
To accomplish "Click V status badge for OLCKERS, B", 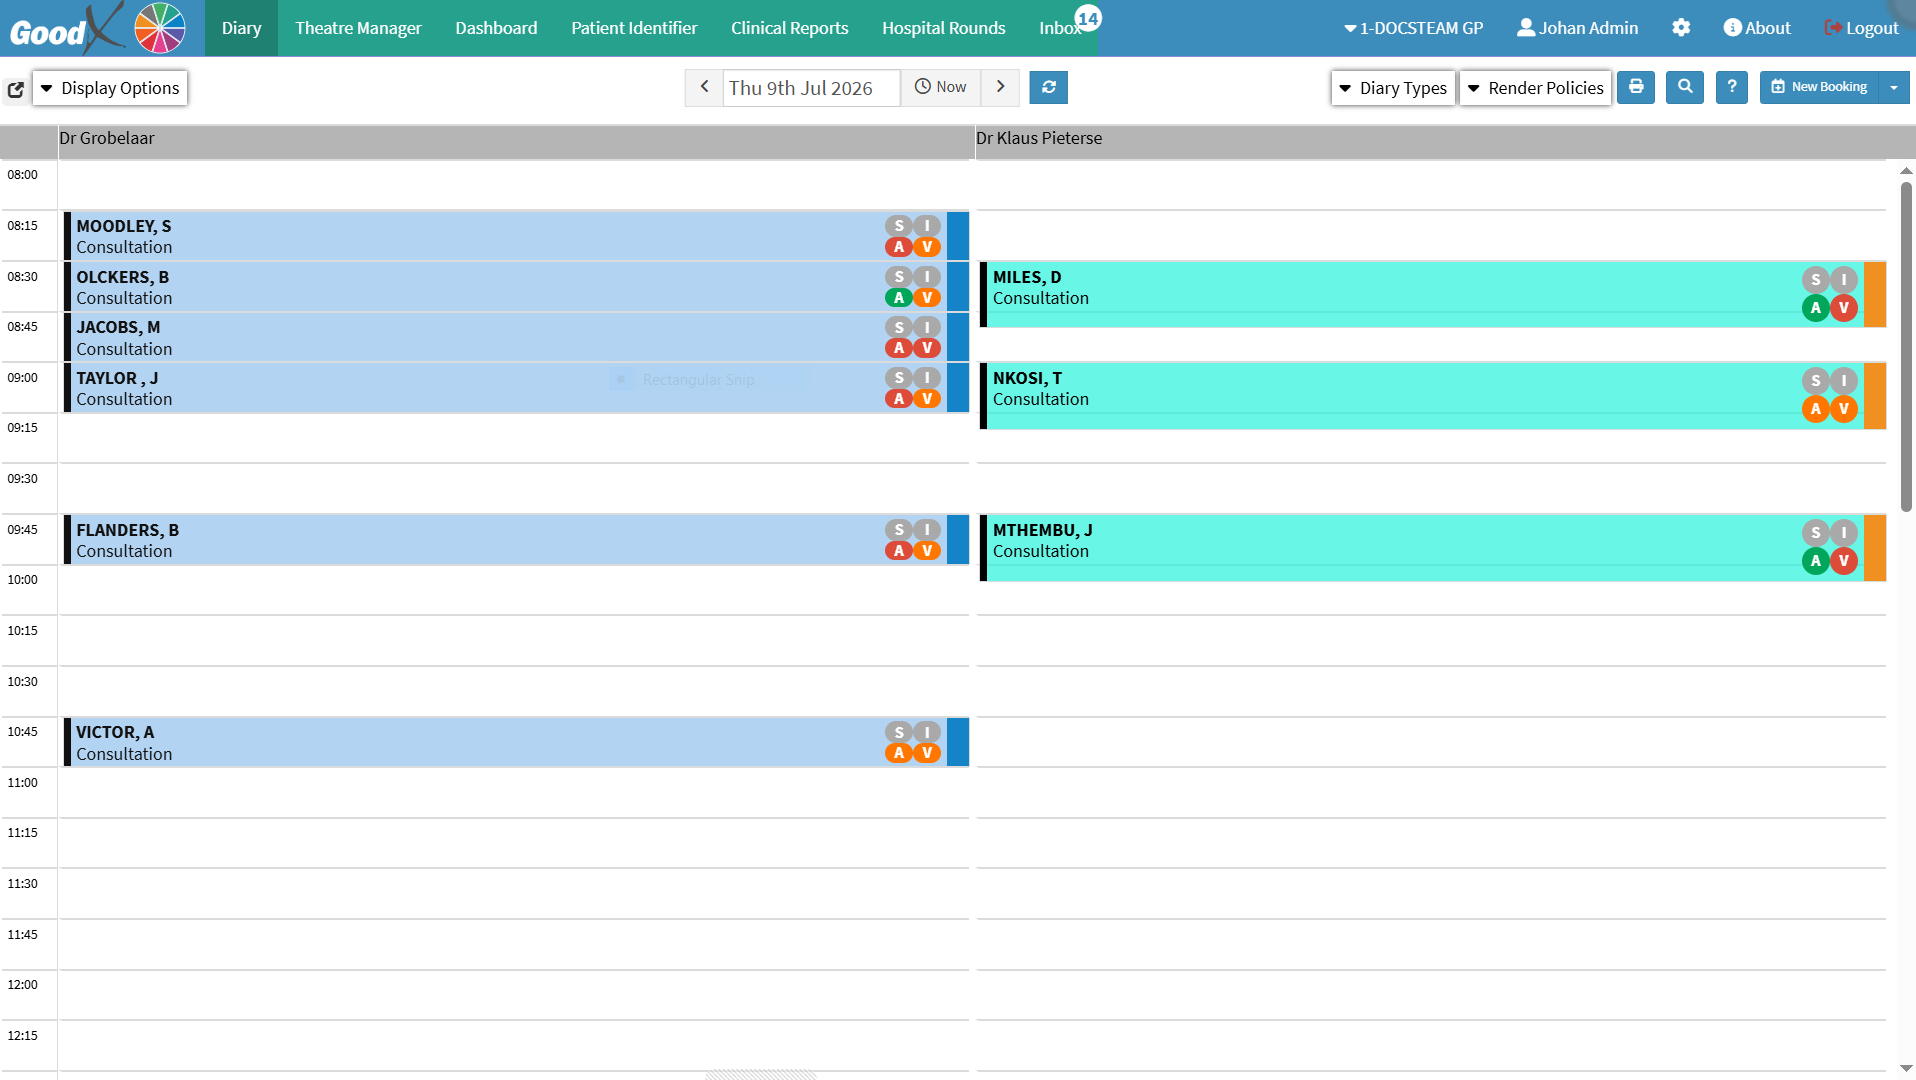I will point(927,297).
